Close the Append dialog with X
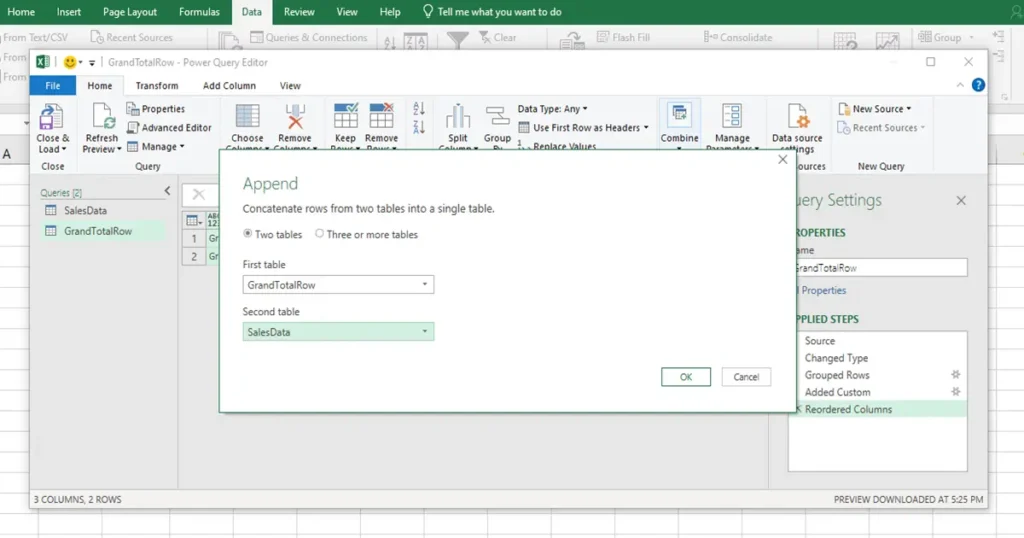 coord(782,159)
